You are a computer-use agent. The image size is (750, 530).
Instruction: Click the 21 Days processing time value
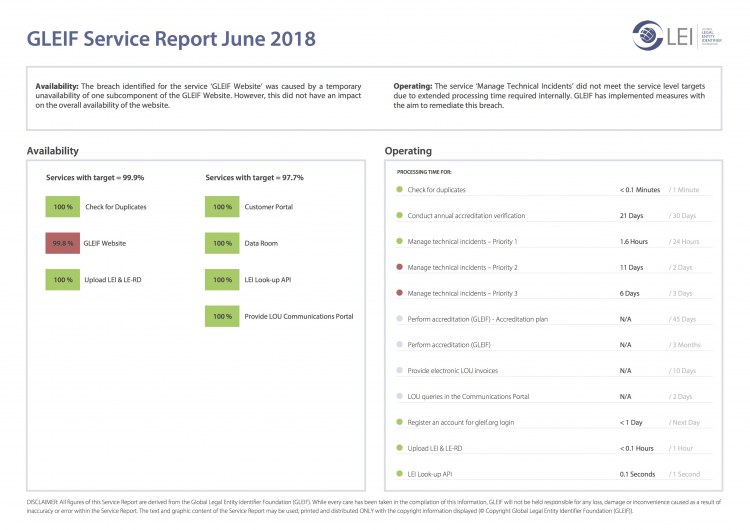[x=631, y=215]
